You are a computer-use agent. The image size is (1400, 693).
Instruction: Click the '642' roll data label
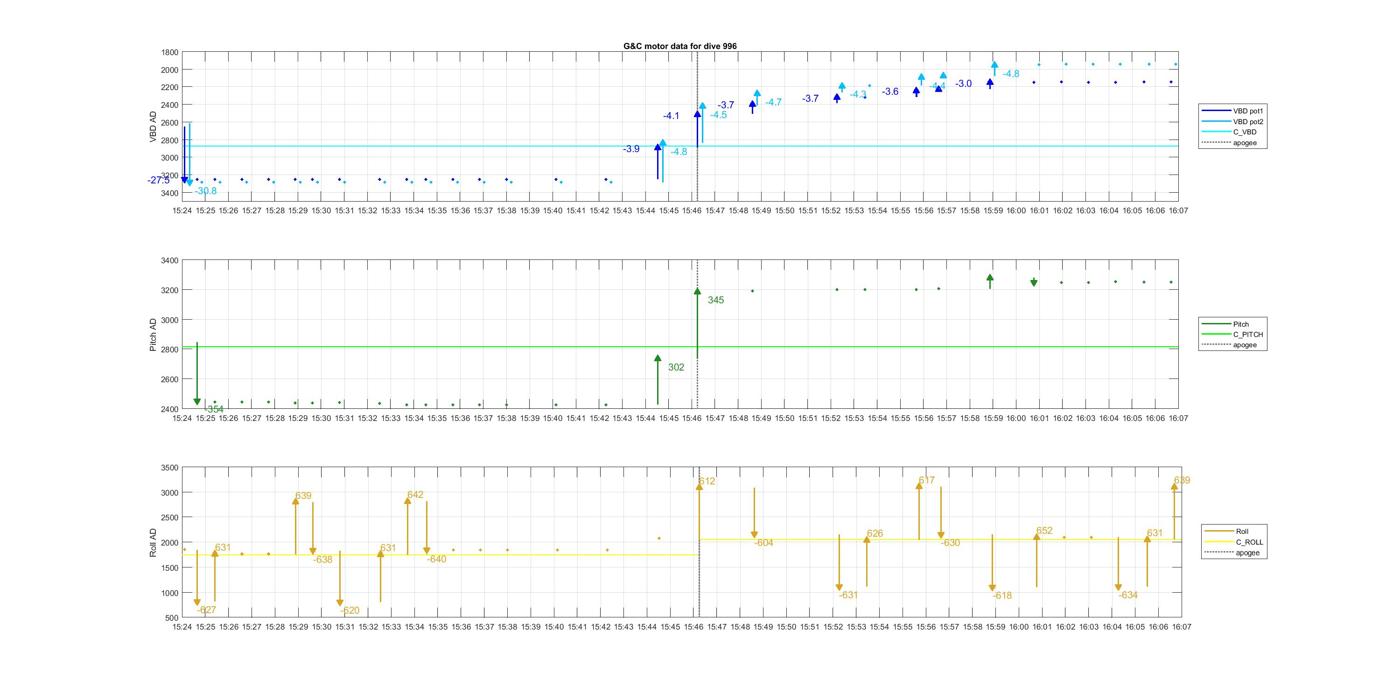pyautogui.click(x=415, y=495)
